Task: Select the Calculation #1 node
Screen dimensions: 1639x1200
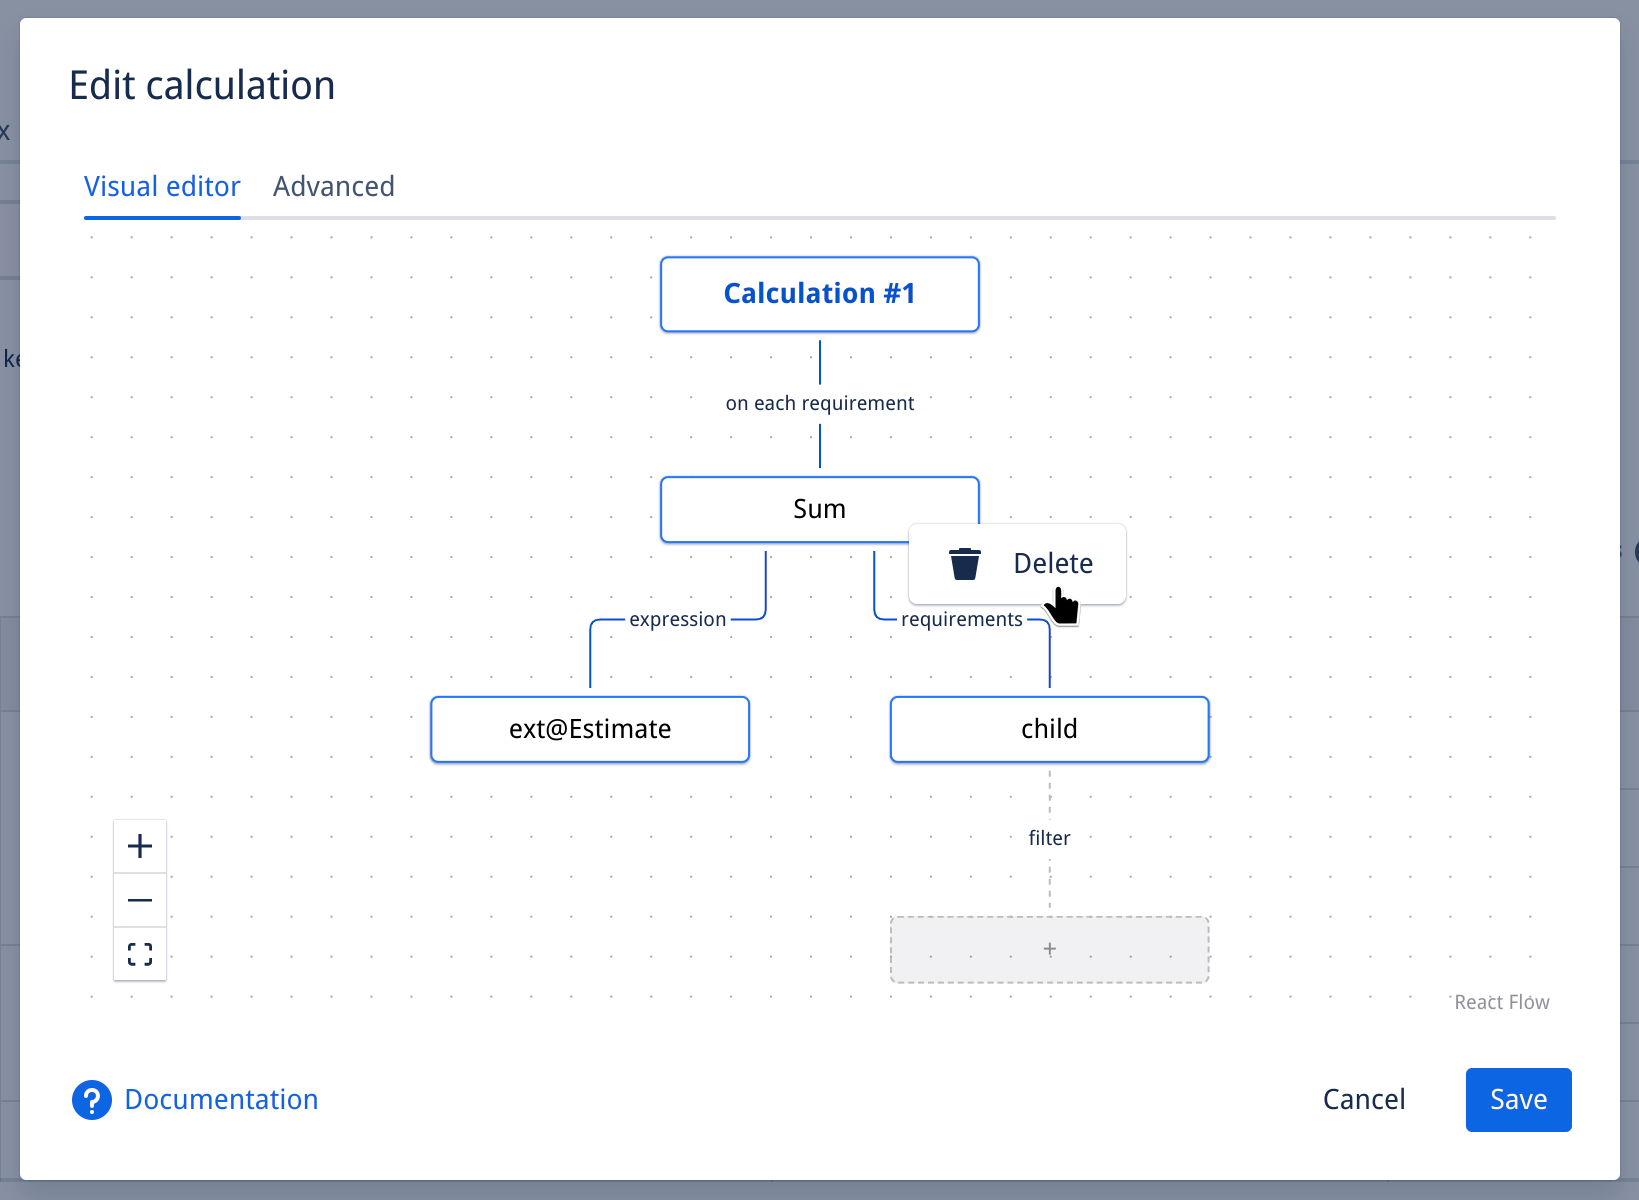Action: point(819,294)
